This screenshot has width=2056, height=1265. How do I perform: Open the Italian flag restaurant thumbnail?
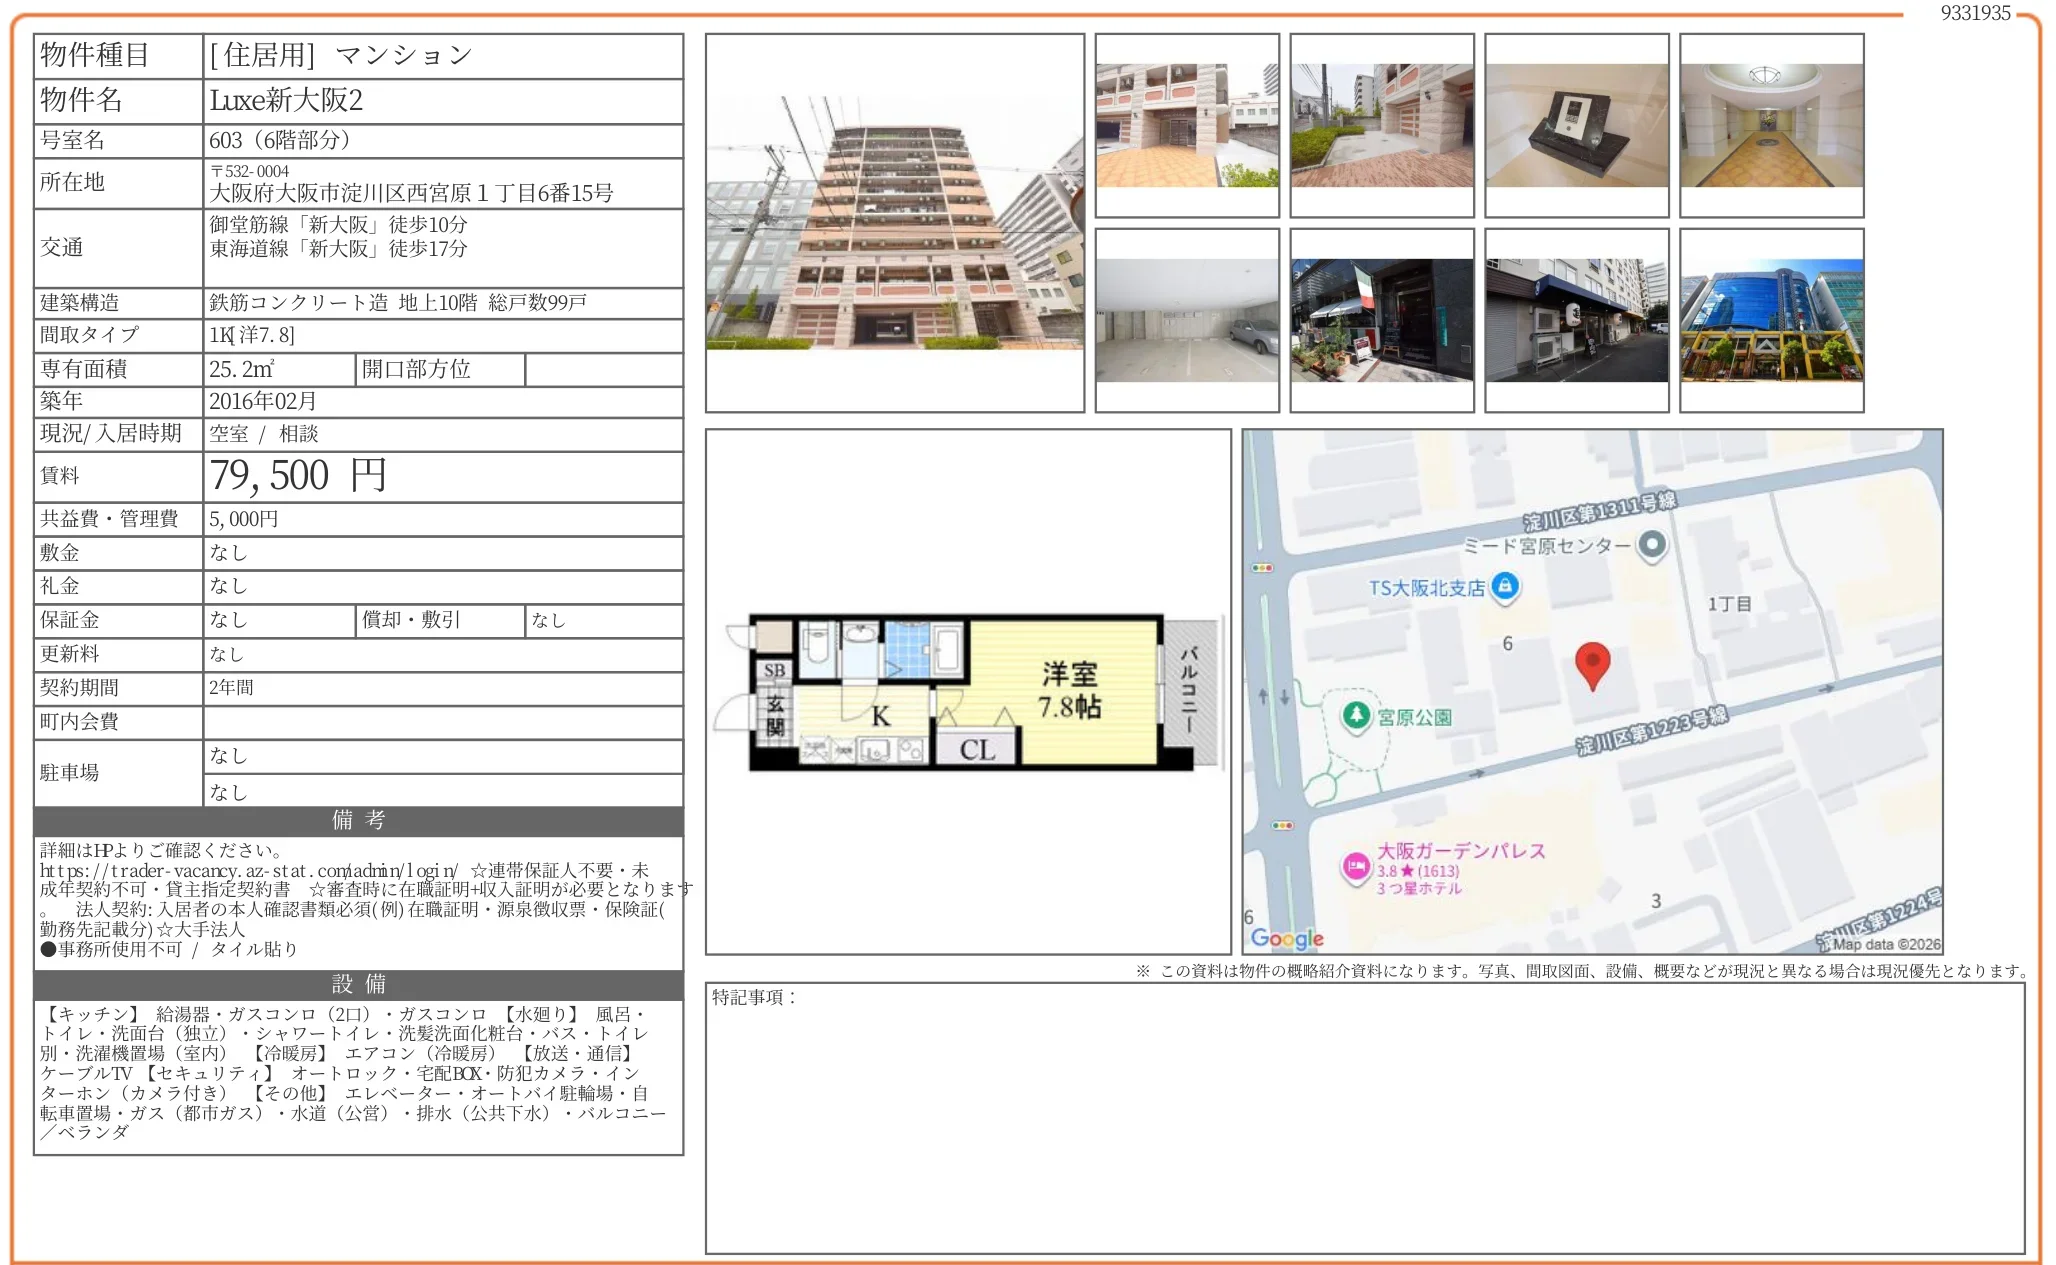tap(1381, 320)
